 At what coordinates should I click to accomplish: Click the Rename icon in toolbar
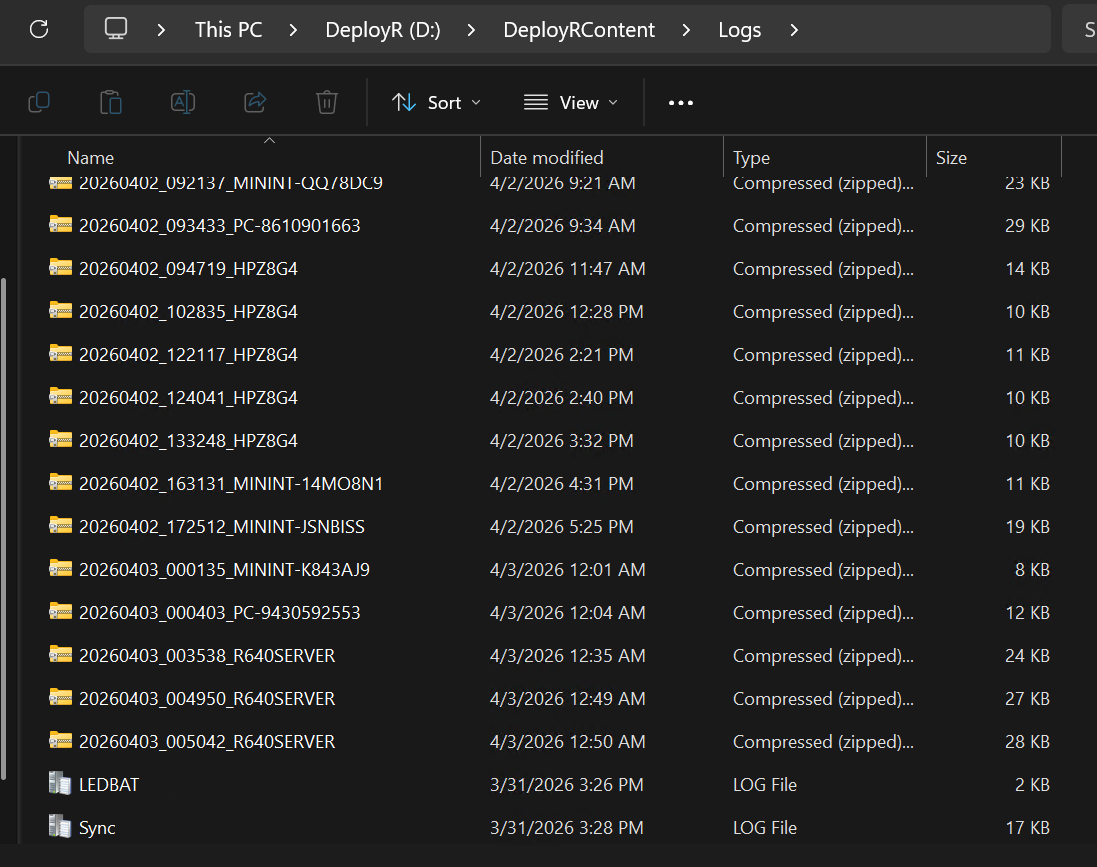tap(183, 102)
